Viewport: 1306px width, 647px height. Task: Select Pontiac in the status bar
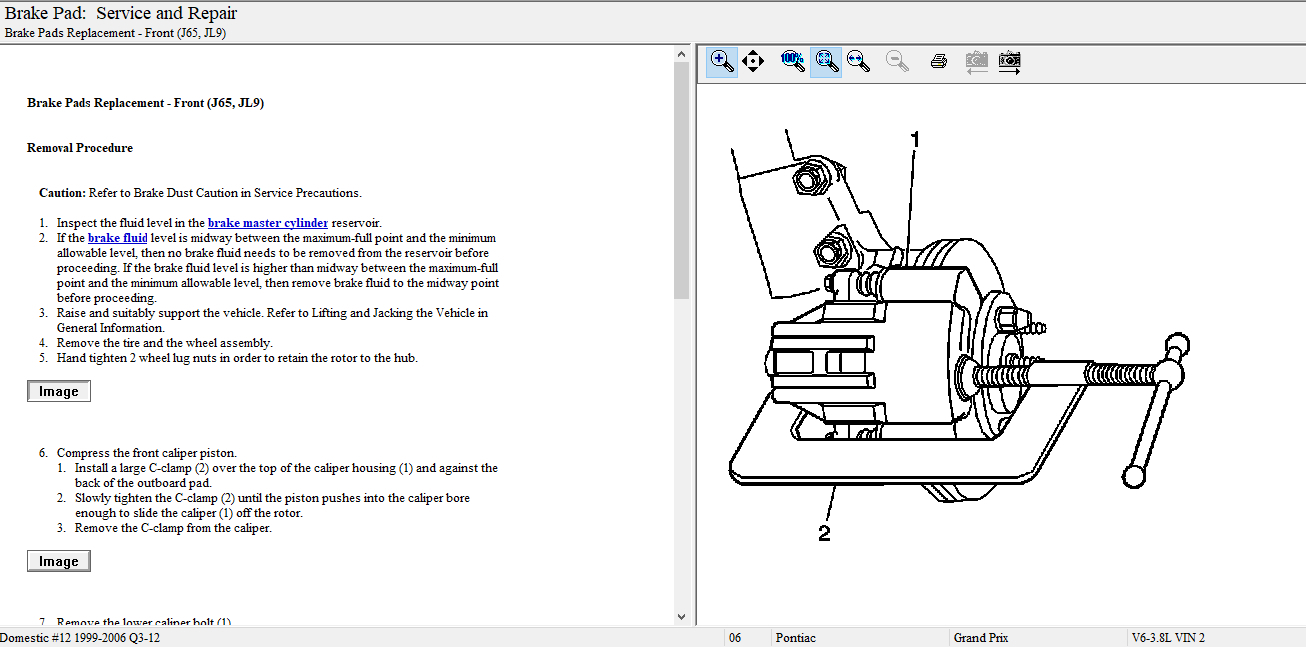tap(795, 638)
